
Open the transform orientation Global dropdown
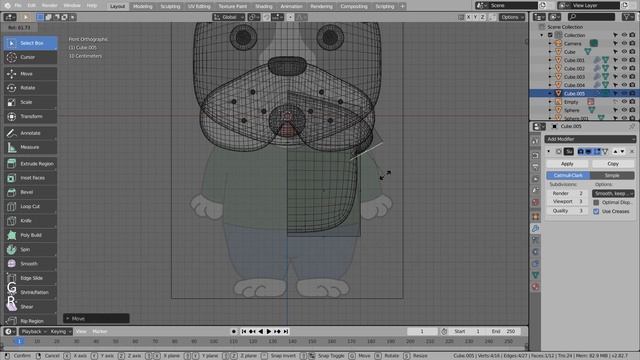pos(229,17)
